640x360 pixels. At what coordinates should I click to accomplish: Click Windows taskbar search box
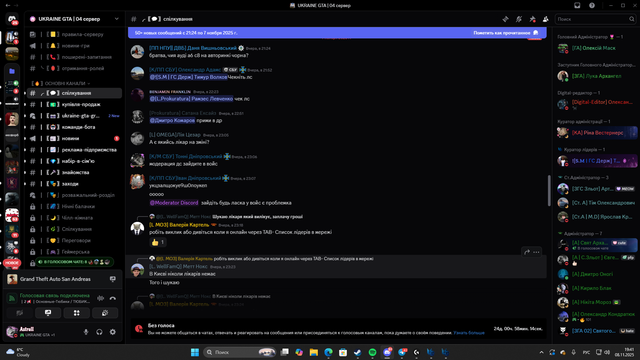pyautogui.click(x=240, y=352)
